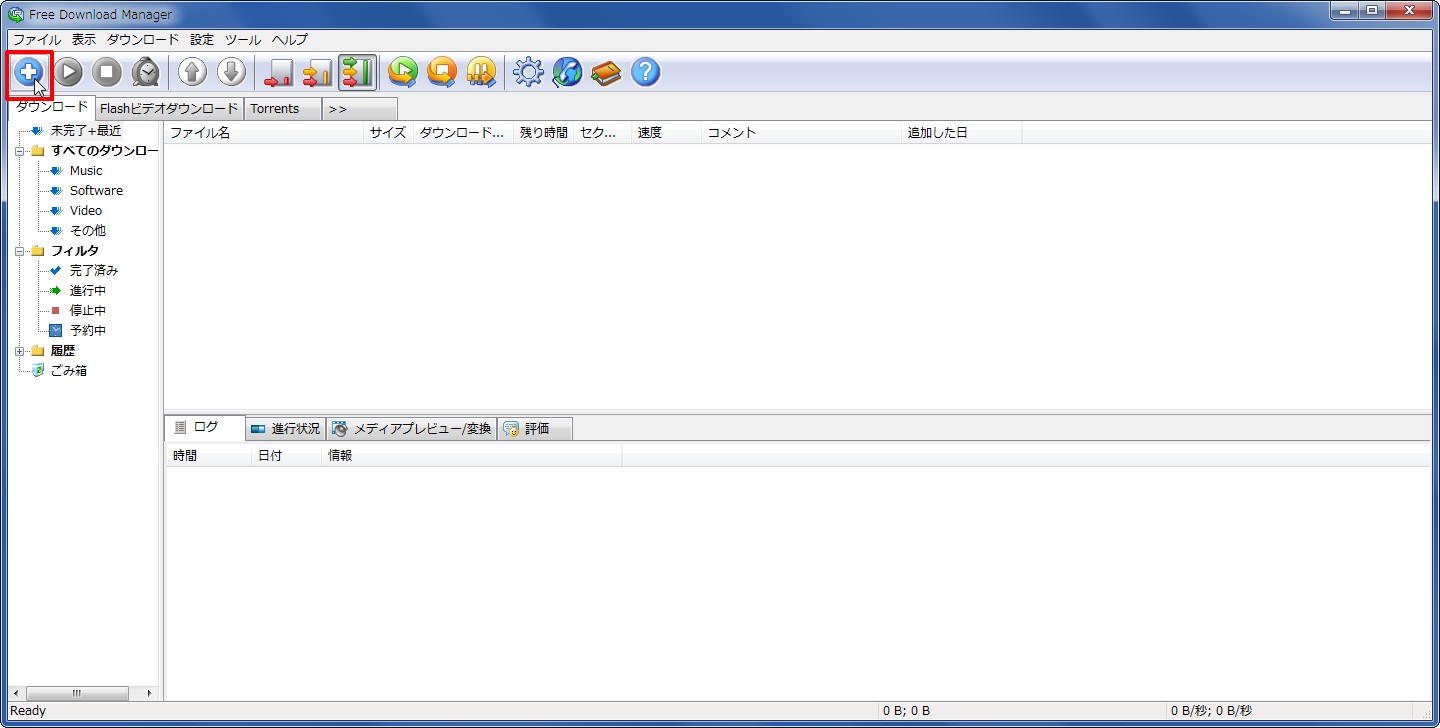Image resolution: width=1440 pixels, height=728 pixels.
Task: Open settings with the gear icon
Action: coord(528,72)
